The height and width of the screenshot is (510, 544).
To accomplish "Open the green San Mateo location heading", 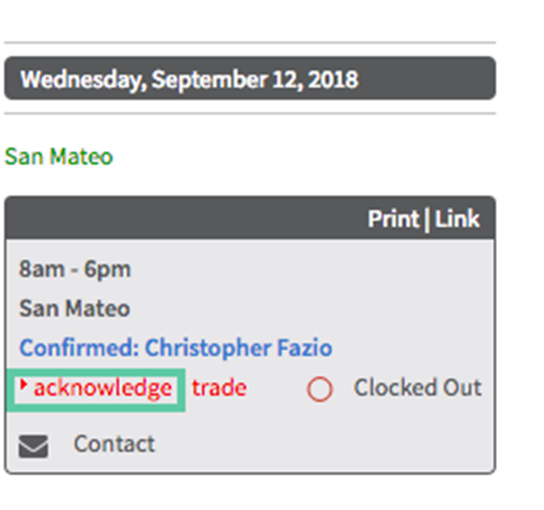I will pos(59,156).
